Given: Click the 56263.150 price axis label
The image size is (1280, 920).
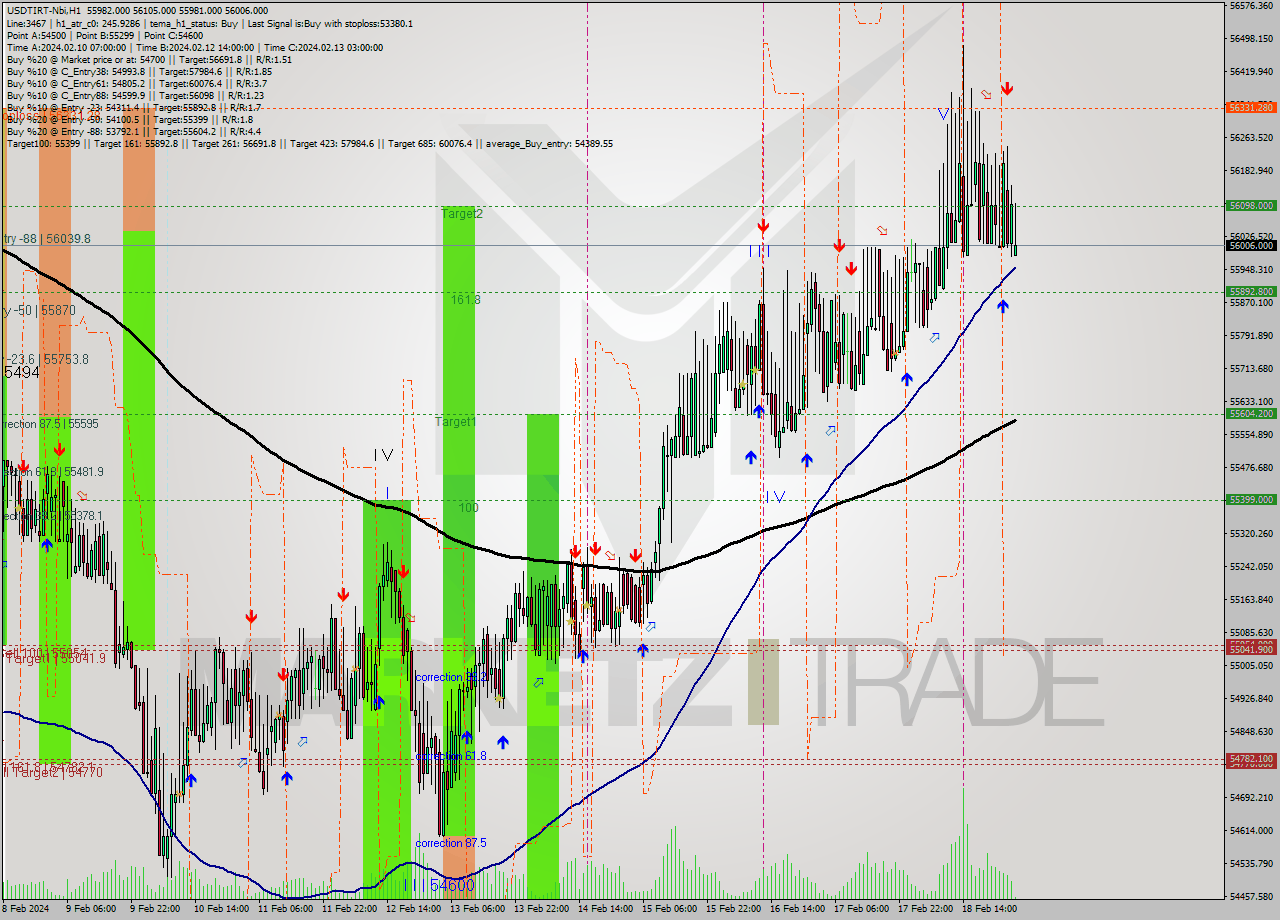Looking at the screenshot, I should click(1251, 138).
